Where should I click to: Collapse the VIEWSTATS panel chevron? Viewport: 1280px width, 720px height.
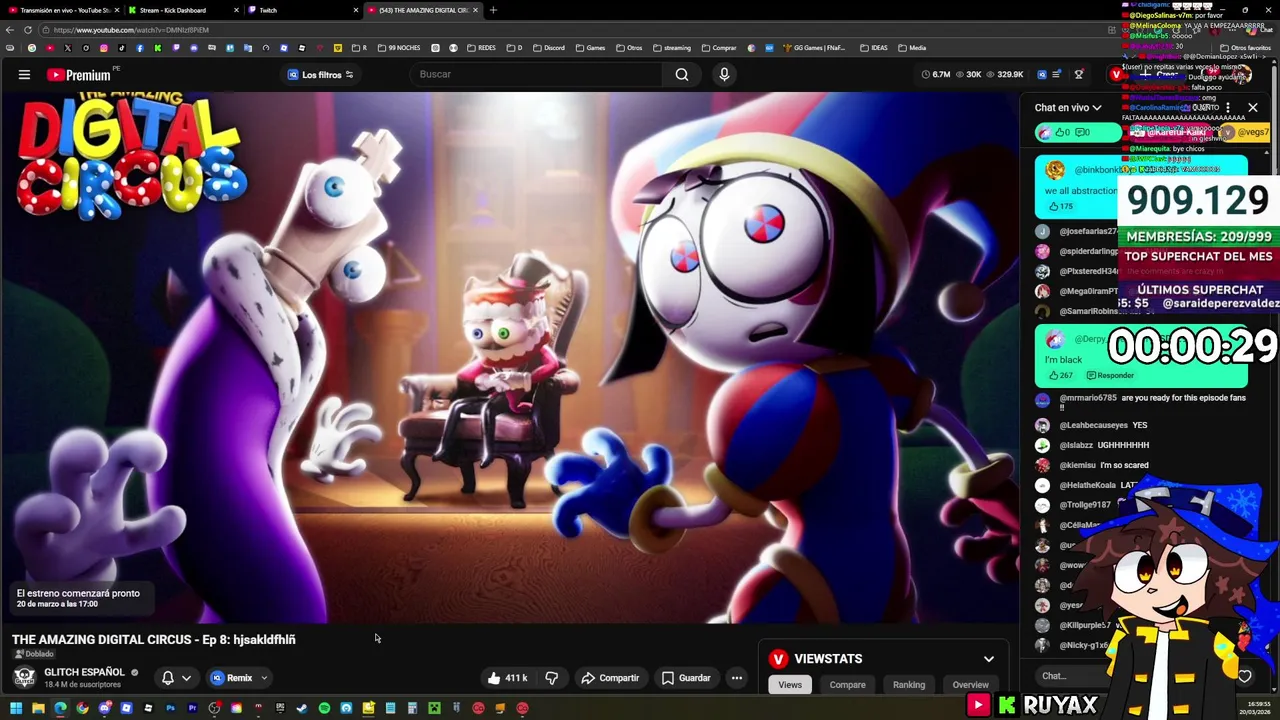click(989, 659)
